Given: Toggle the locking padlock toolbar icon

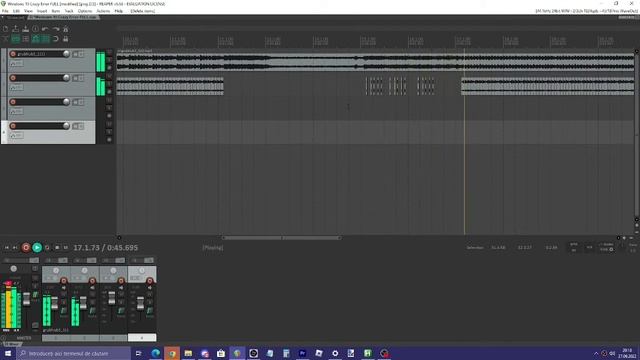Looking at the screenshot, I should point(65,39).
